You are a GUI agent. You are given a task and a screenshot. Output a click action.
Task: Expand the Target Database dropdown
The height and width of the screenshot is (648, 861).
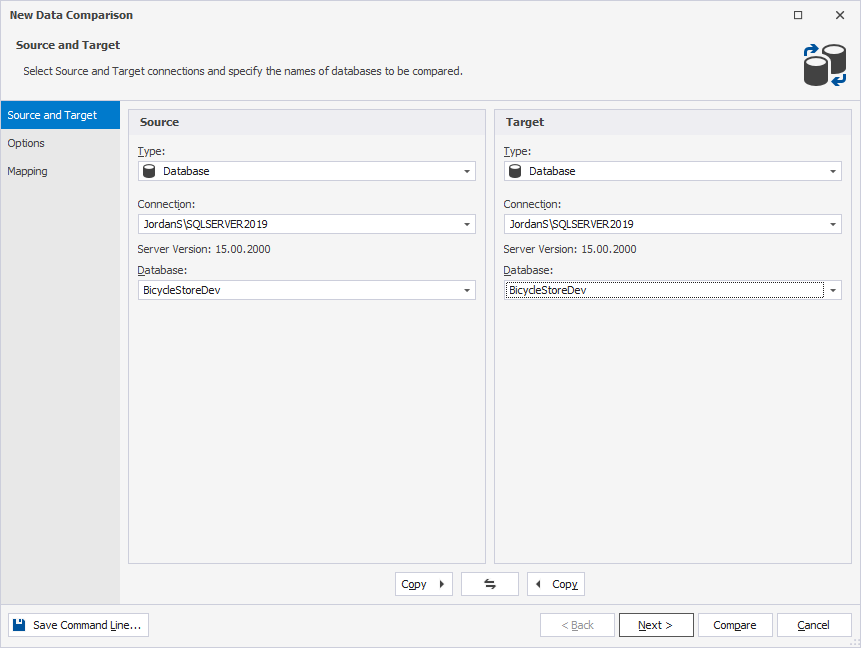click(832, 289)
